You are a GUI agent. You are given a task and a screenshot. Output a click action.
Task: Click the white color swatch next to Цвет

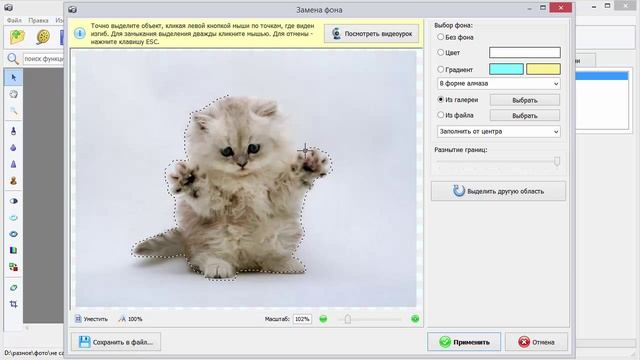525,53
